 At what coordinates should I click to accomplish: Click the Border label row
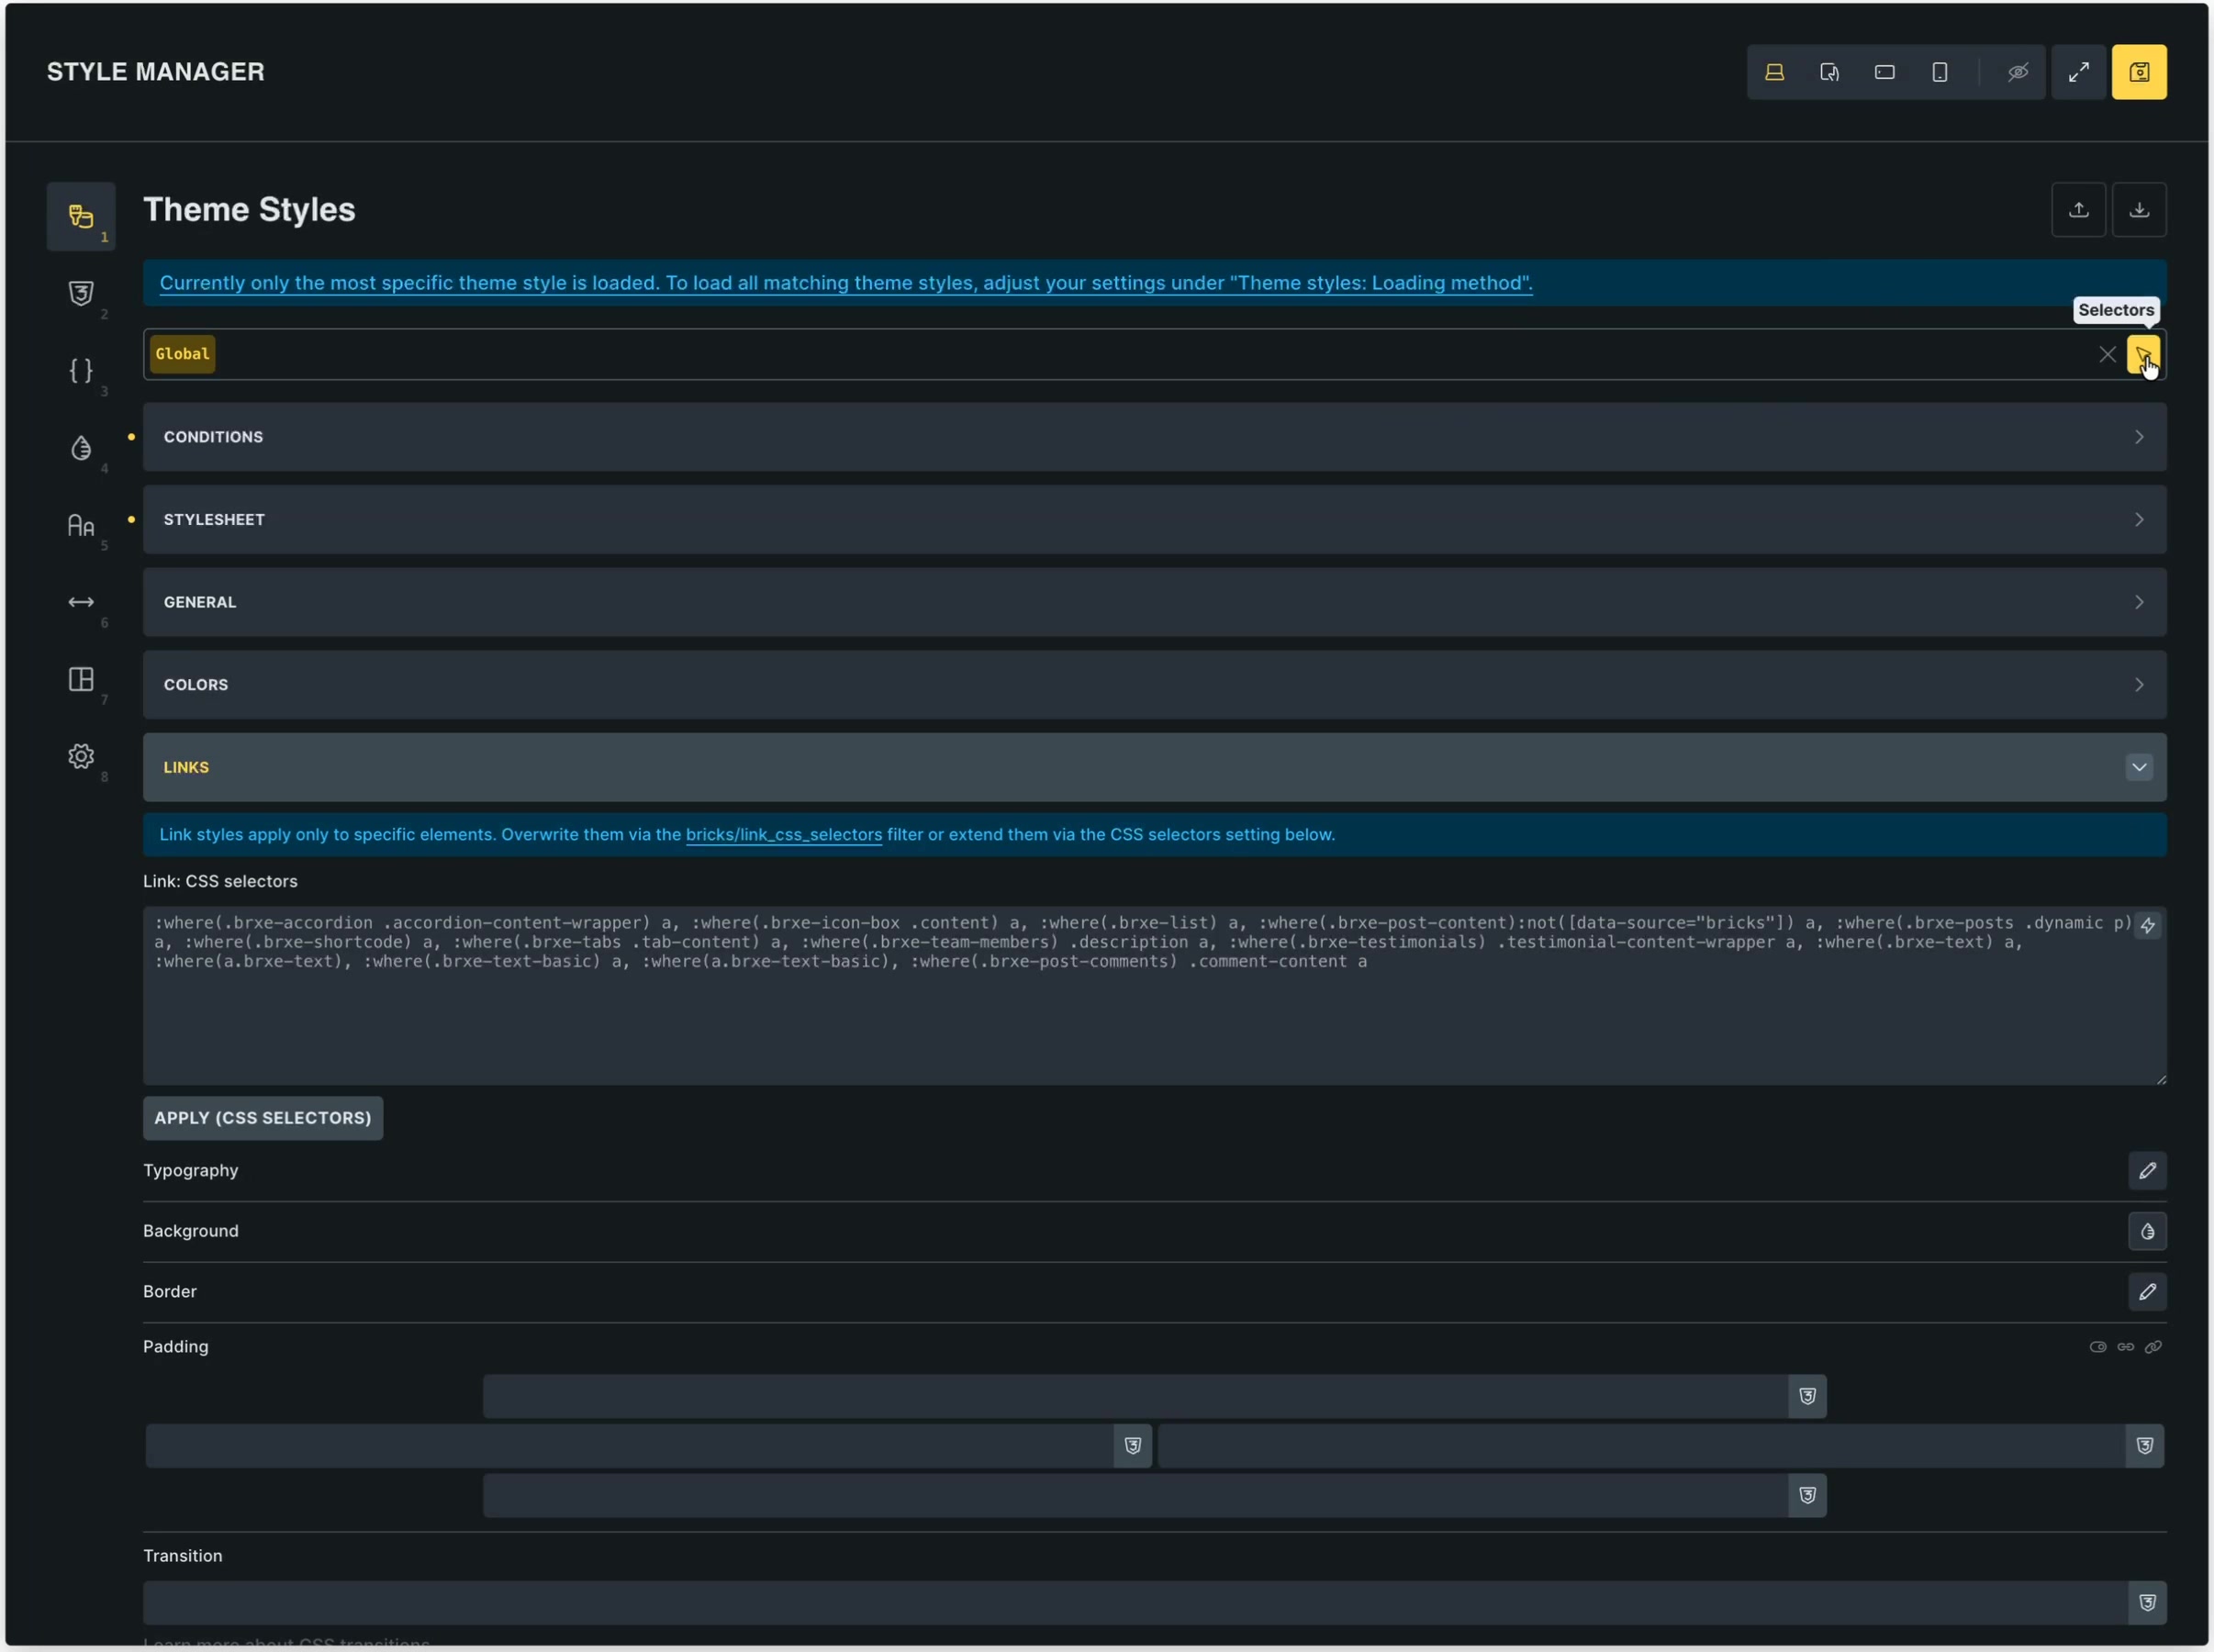pos(170,1292)
